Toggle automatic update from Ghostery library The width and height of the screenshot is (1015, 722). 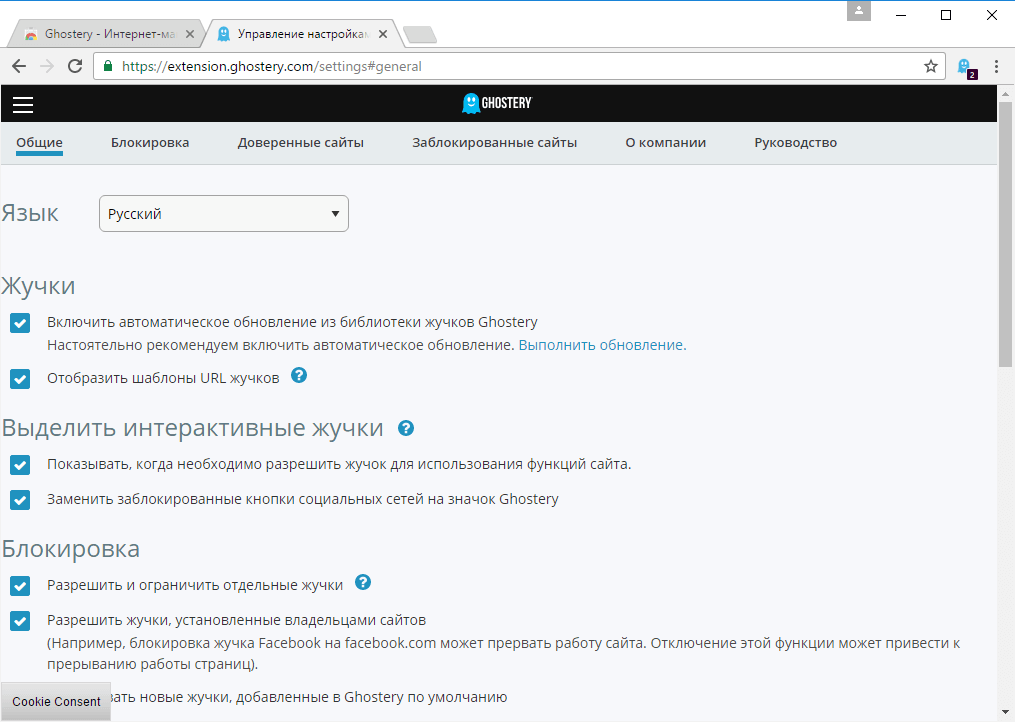coord(20,323)
